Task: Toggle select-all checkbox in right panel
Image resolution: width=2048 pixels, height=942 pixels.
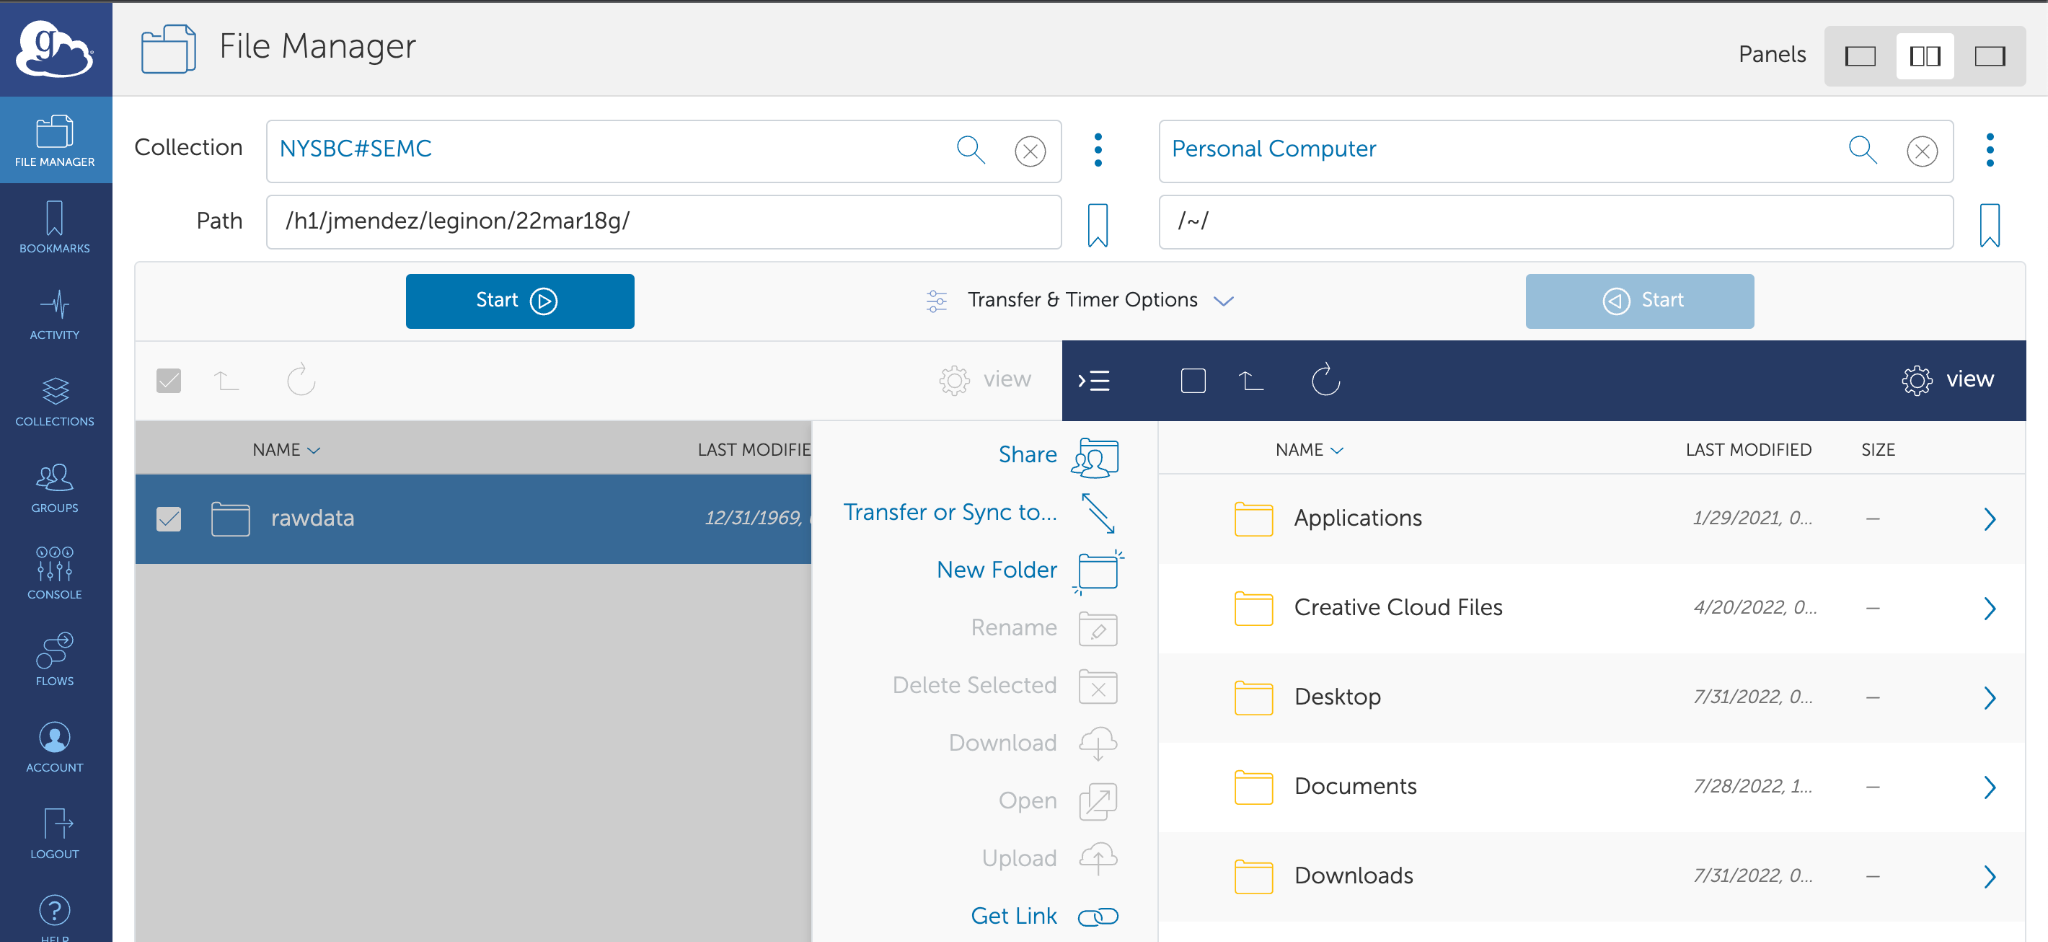Action: pyautogui.click(x=1193, y=380)
